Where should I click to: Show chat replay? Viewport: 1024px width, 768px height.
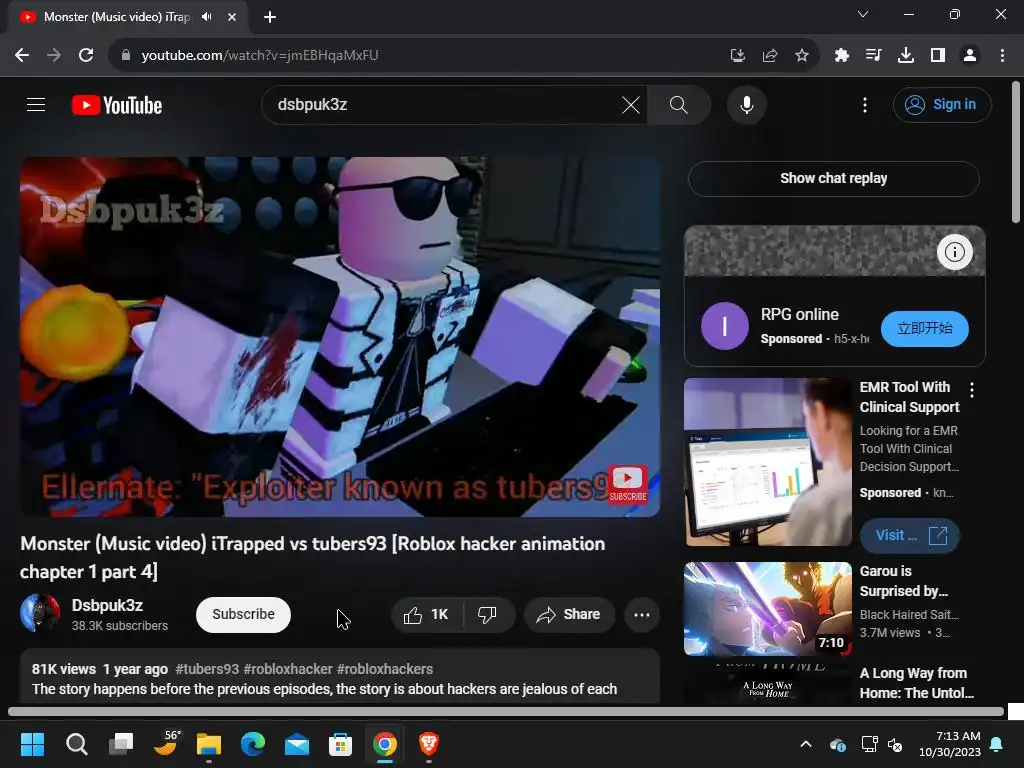pos(833,178)
